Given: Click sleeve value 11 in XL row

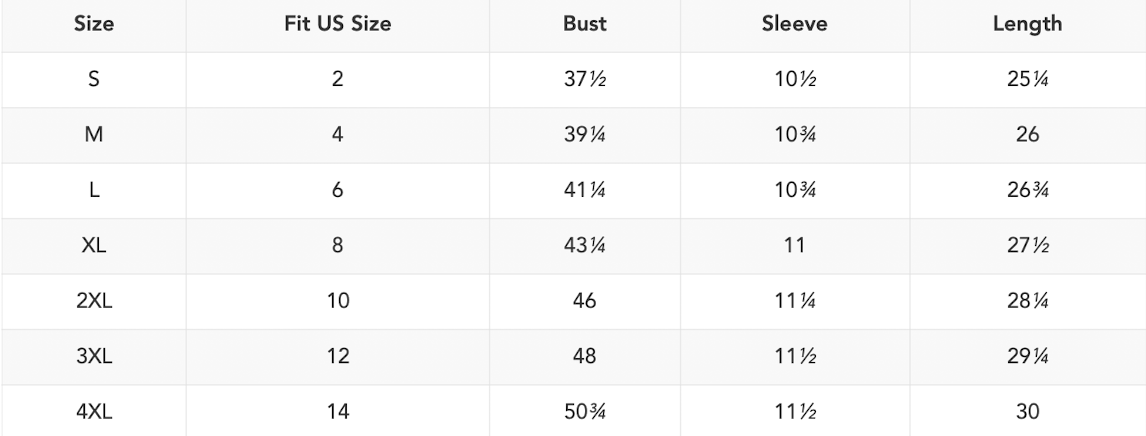Looking at the screenshot, I should 796,246.
